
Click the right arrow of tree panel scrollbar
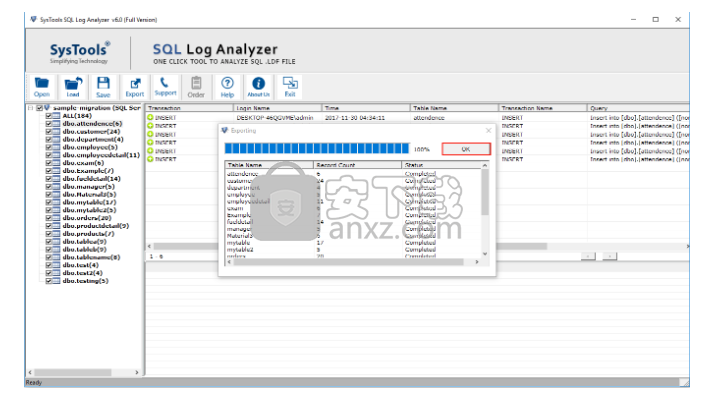tap(137, 373)
